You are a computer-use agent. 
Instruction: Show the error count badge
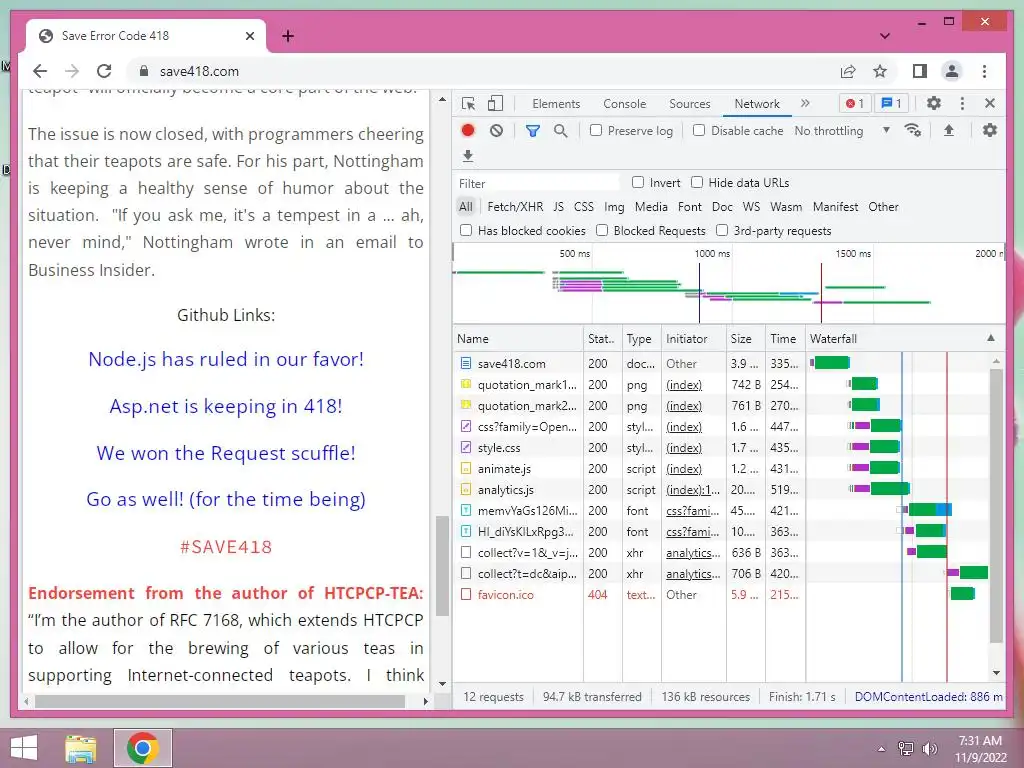[x=855, y=103]
